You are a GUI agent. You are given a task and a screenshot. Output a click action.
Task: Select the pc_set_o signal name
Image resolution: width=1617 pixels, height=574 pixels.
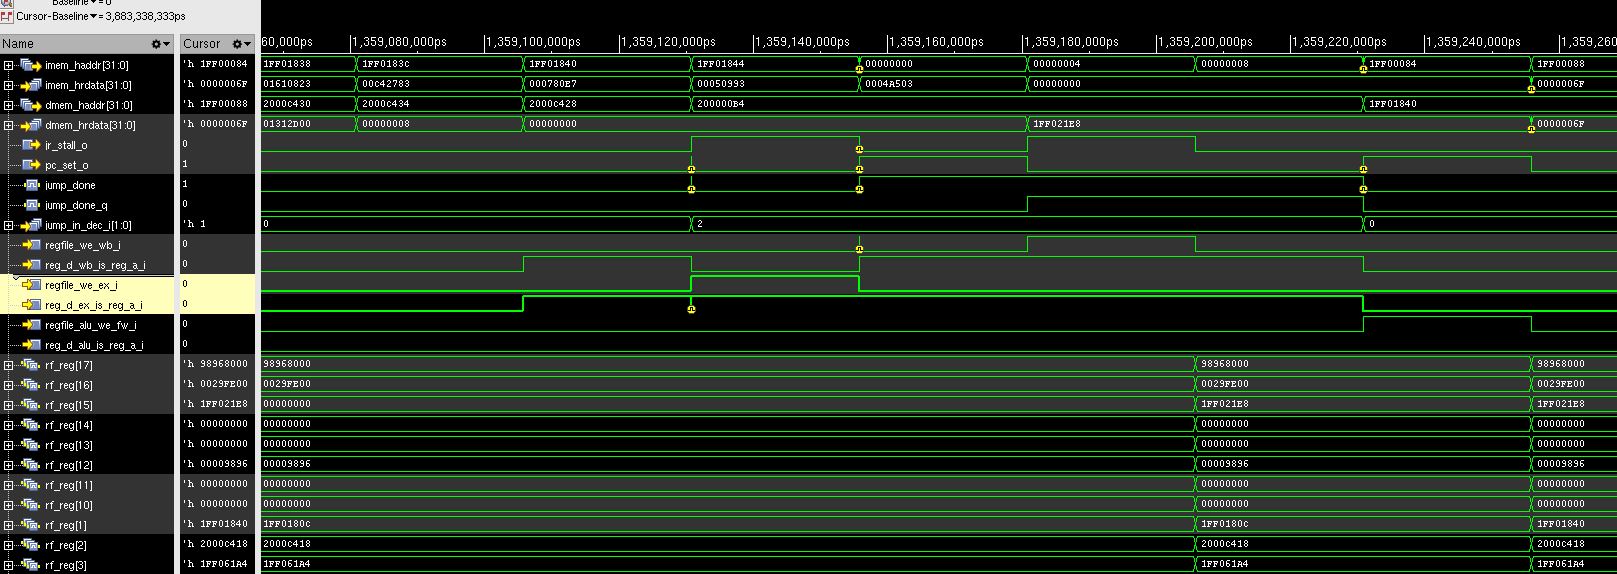66,165
